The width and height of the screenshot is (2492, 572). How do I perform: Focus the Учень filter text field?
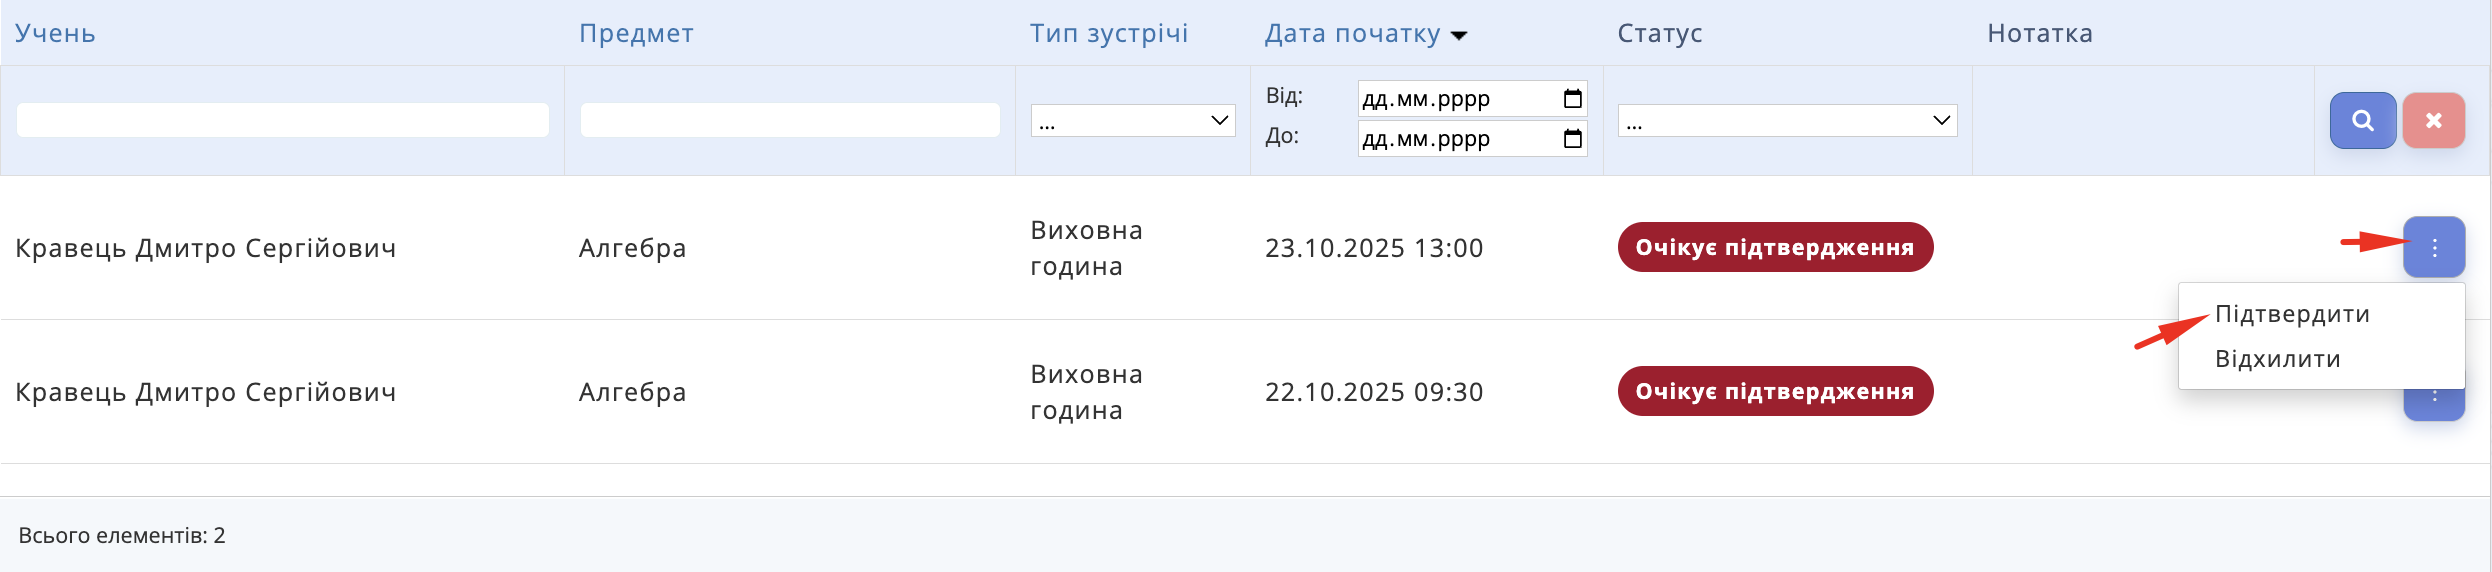(282, 120)
